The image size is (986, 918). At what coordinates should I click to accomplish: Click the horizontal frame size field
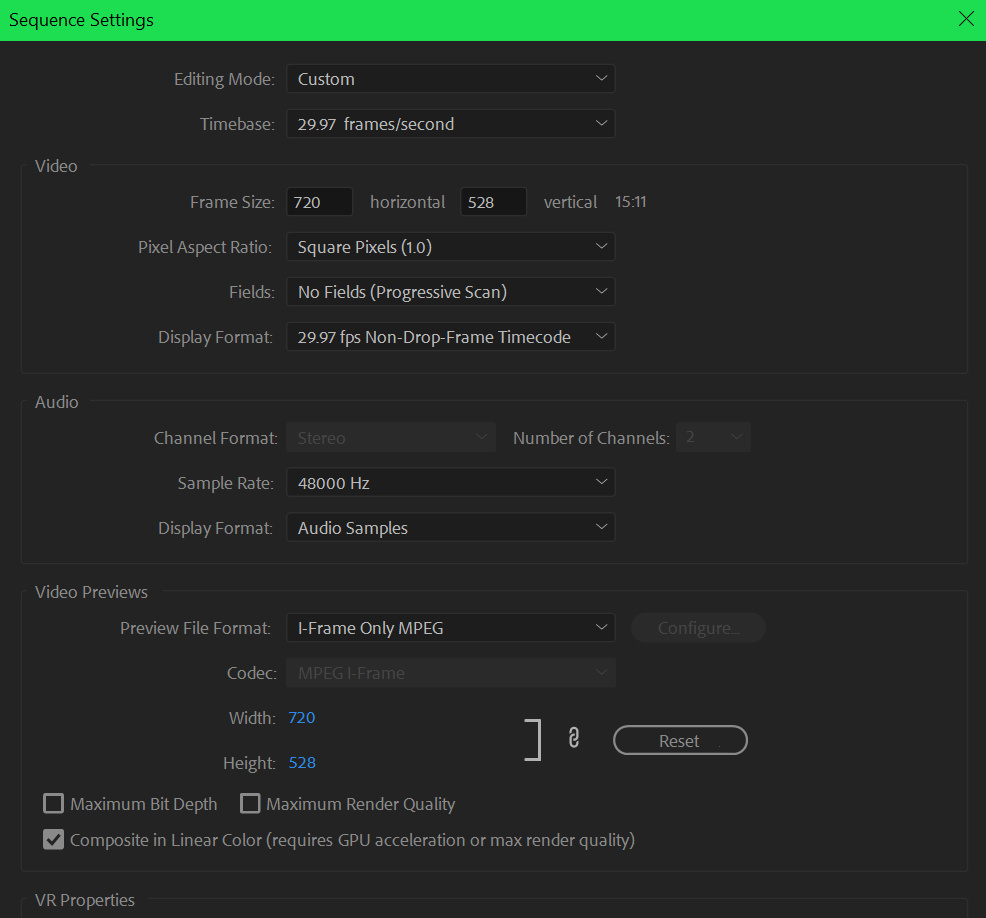(x=319, y=202)
